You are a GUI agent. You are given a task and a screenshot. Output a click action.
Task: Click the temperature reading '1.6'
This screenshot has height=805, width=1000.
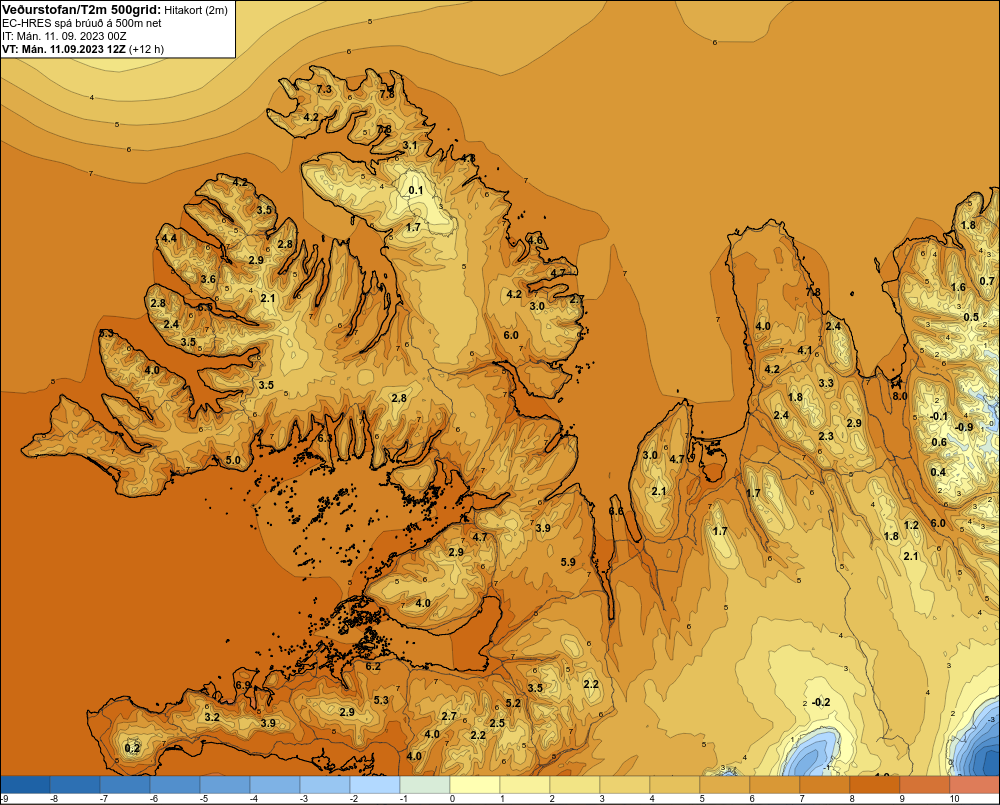pos(959,287)
